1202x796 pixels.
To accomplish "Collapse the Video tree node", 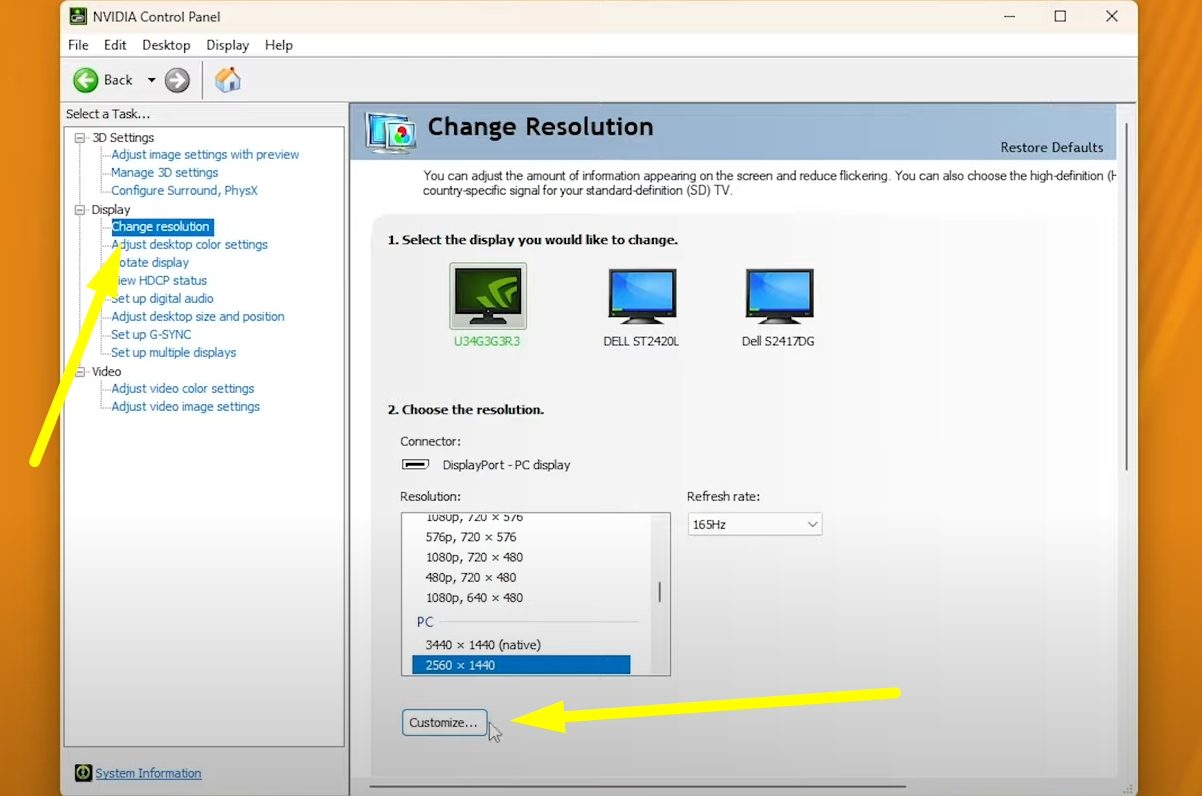I will (80, 372).
